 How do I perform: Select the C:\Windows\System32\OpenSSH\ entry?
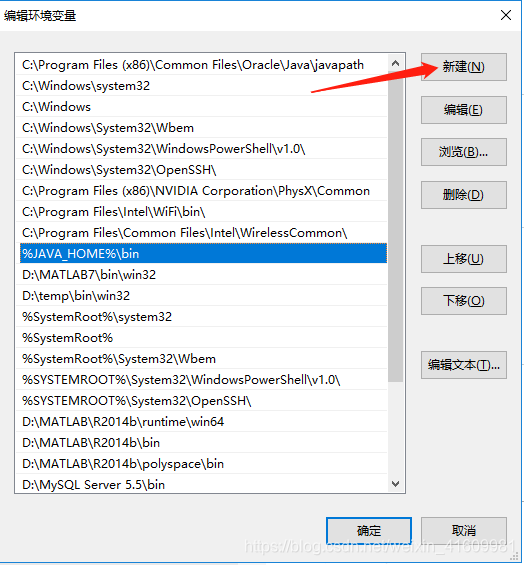click(201, 170)
